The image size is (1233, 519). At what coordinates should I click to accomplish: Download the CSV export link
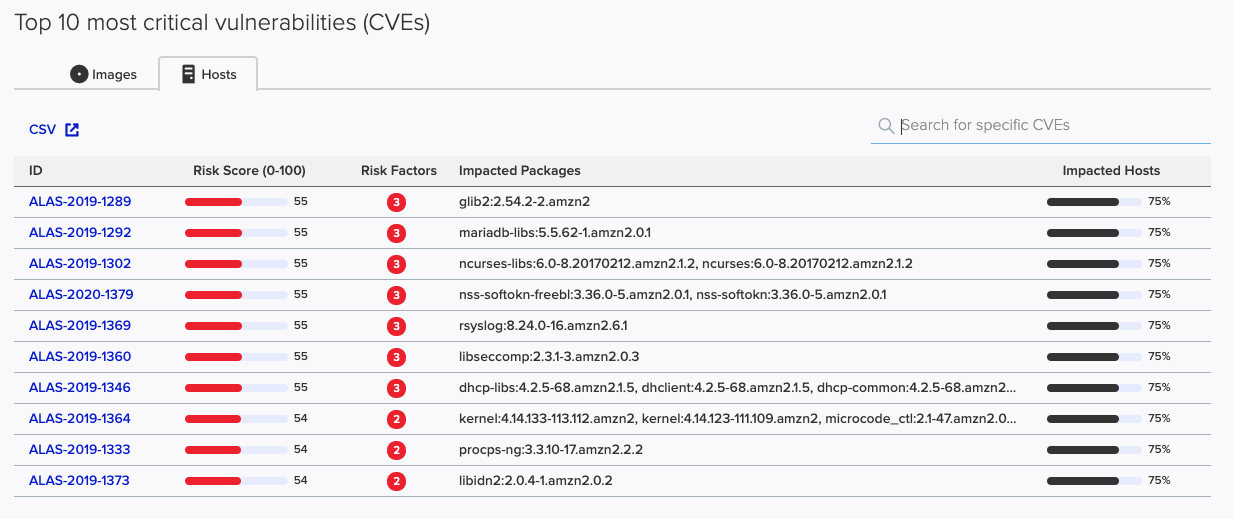43,130
